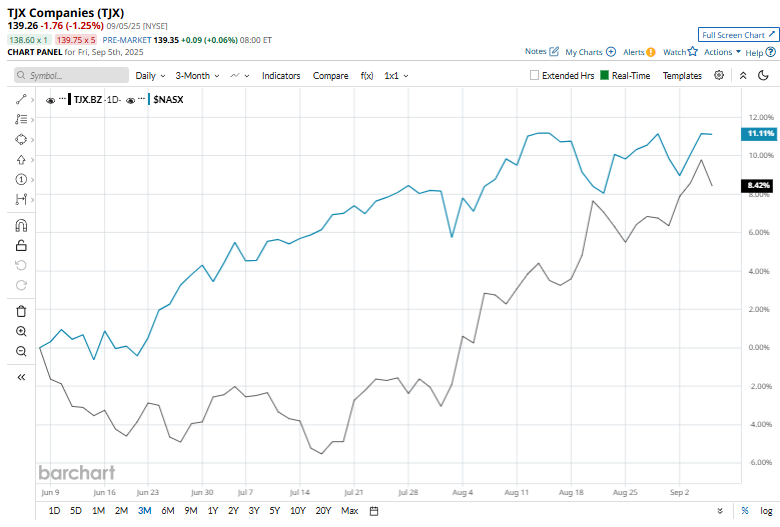Viewport: 780px width, 527px height.
Task: Select the 2Y time range
Action: tap(233, 511)
